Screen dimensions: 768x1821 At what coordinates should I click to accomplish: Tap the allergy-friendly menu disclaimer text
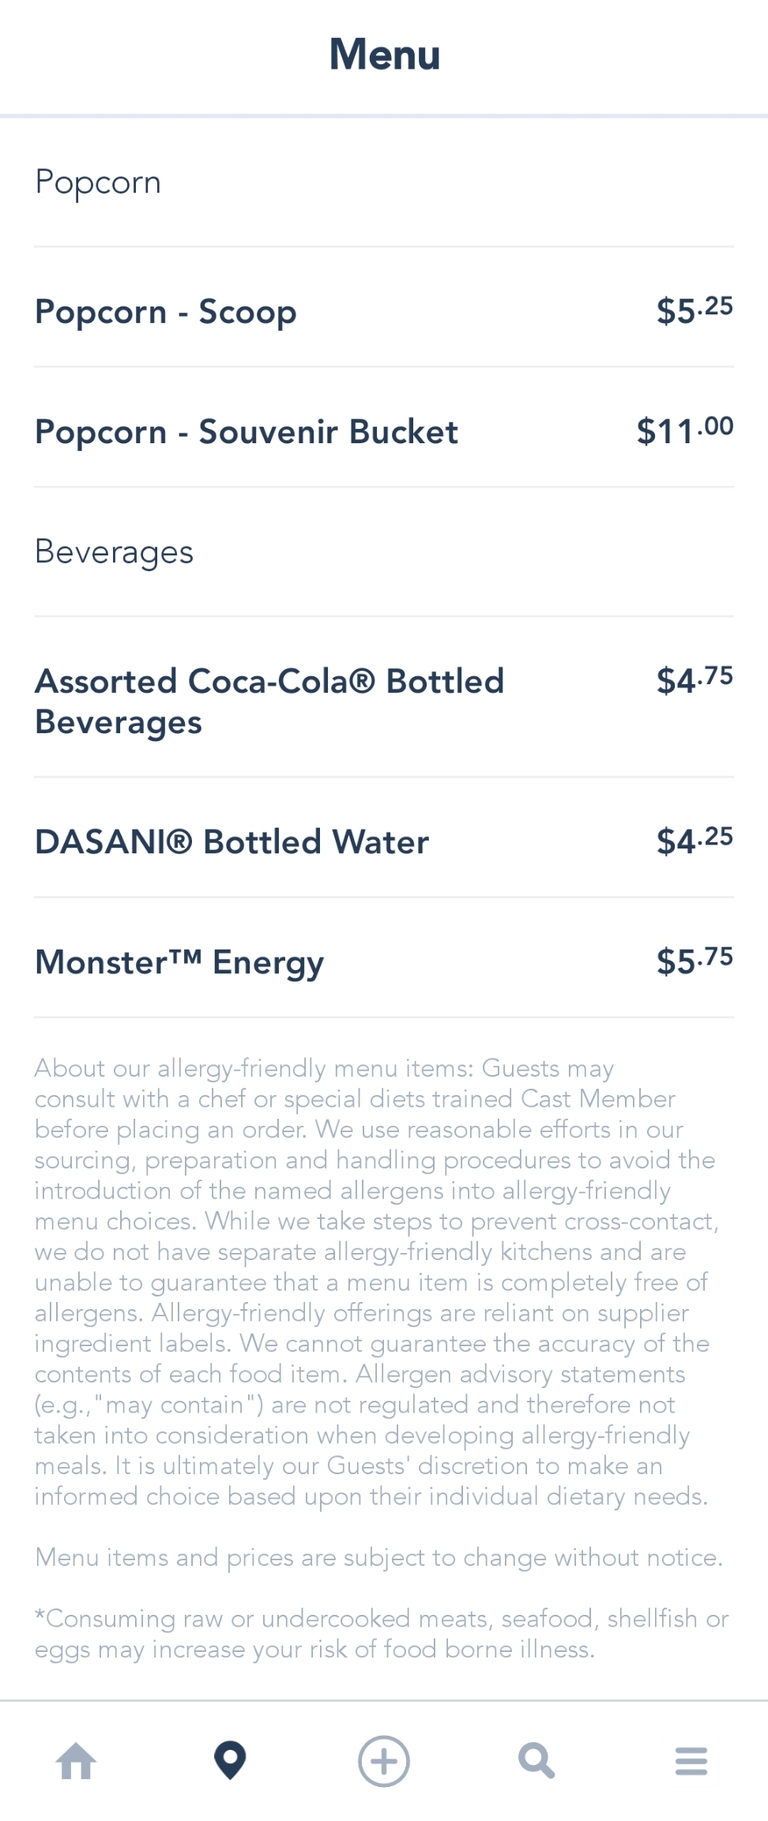376,1282
